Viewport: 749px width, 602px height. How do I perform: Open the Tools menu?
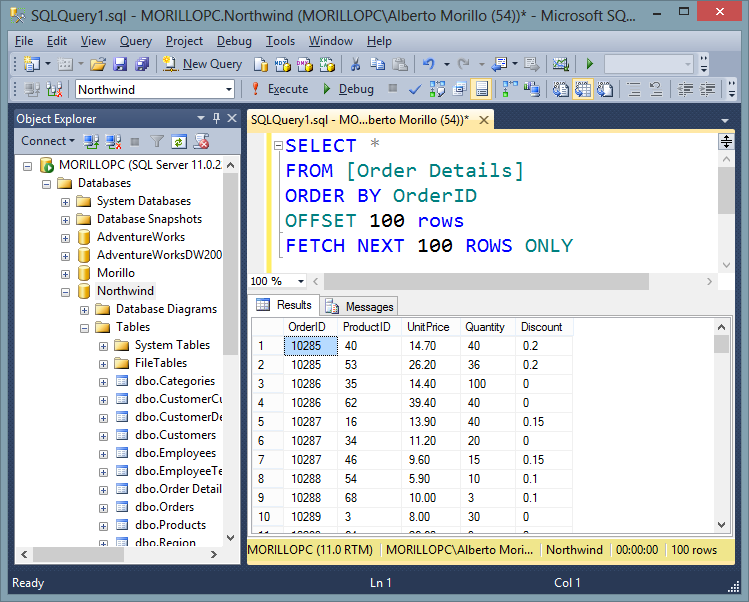coord(280,41)
